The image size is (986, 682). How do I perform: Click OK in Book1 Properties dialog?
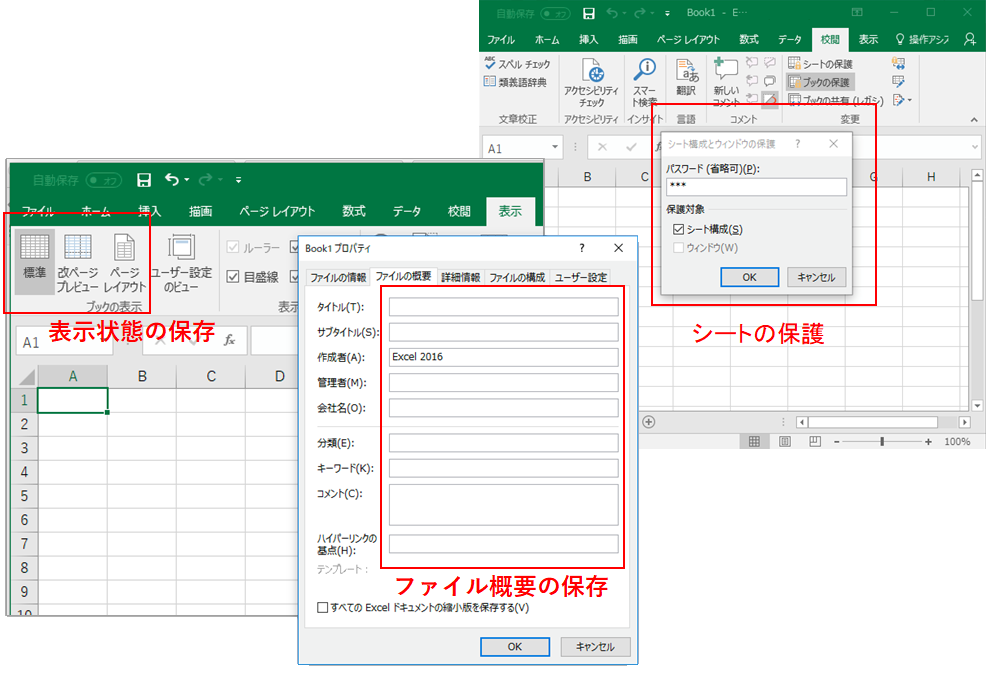coord(515,647)
